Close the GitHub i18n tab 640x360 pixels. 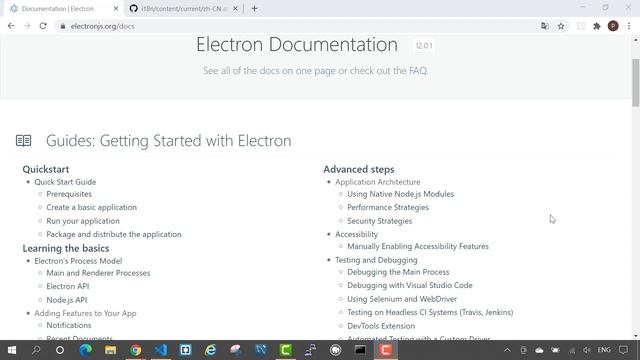235,8
